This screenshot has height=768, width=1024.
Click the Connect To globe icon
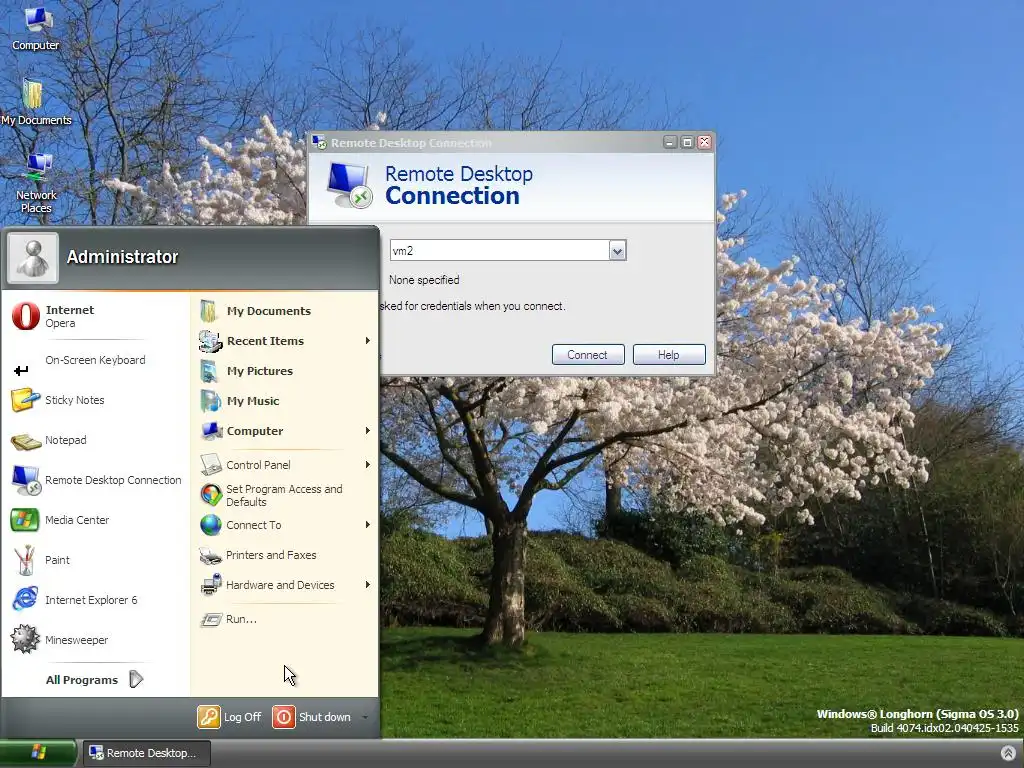click(x=211, y=525)
